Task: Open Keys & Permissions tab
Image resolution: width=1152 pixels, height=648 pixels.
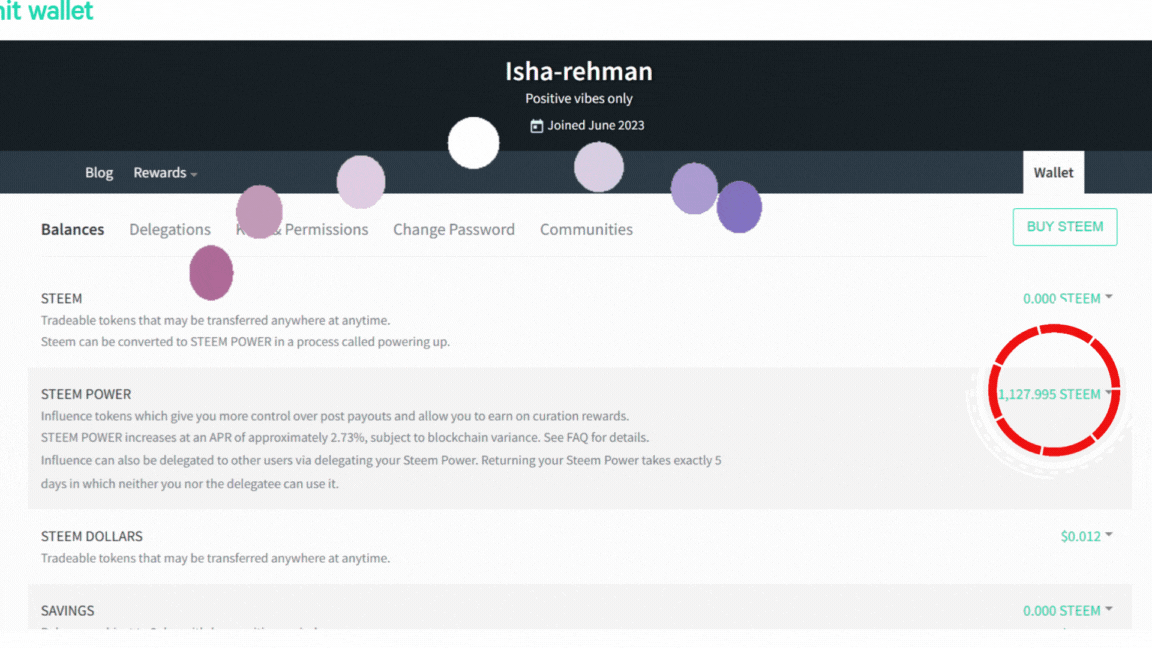Action: pyautogui.click(x=302, y=229)
